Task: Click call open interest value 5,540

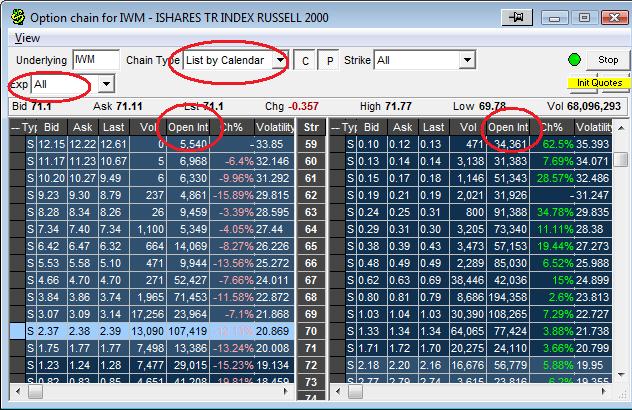Action: click(x=193, y=144)
